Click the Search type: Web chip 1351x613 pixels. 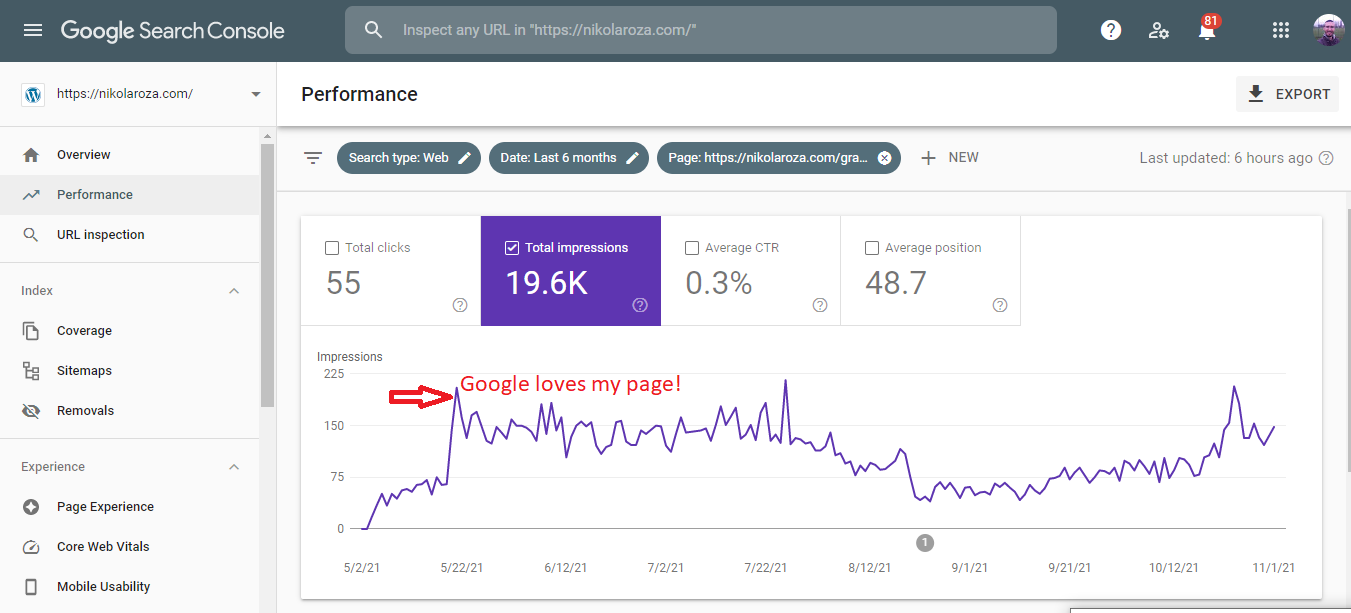click(x=409, y=158)
